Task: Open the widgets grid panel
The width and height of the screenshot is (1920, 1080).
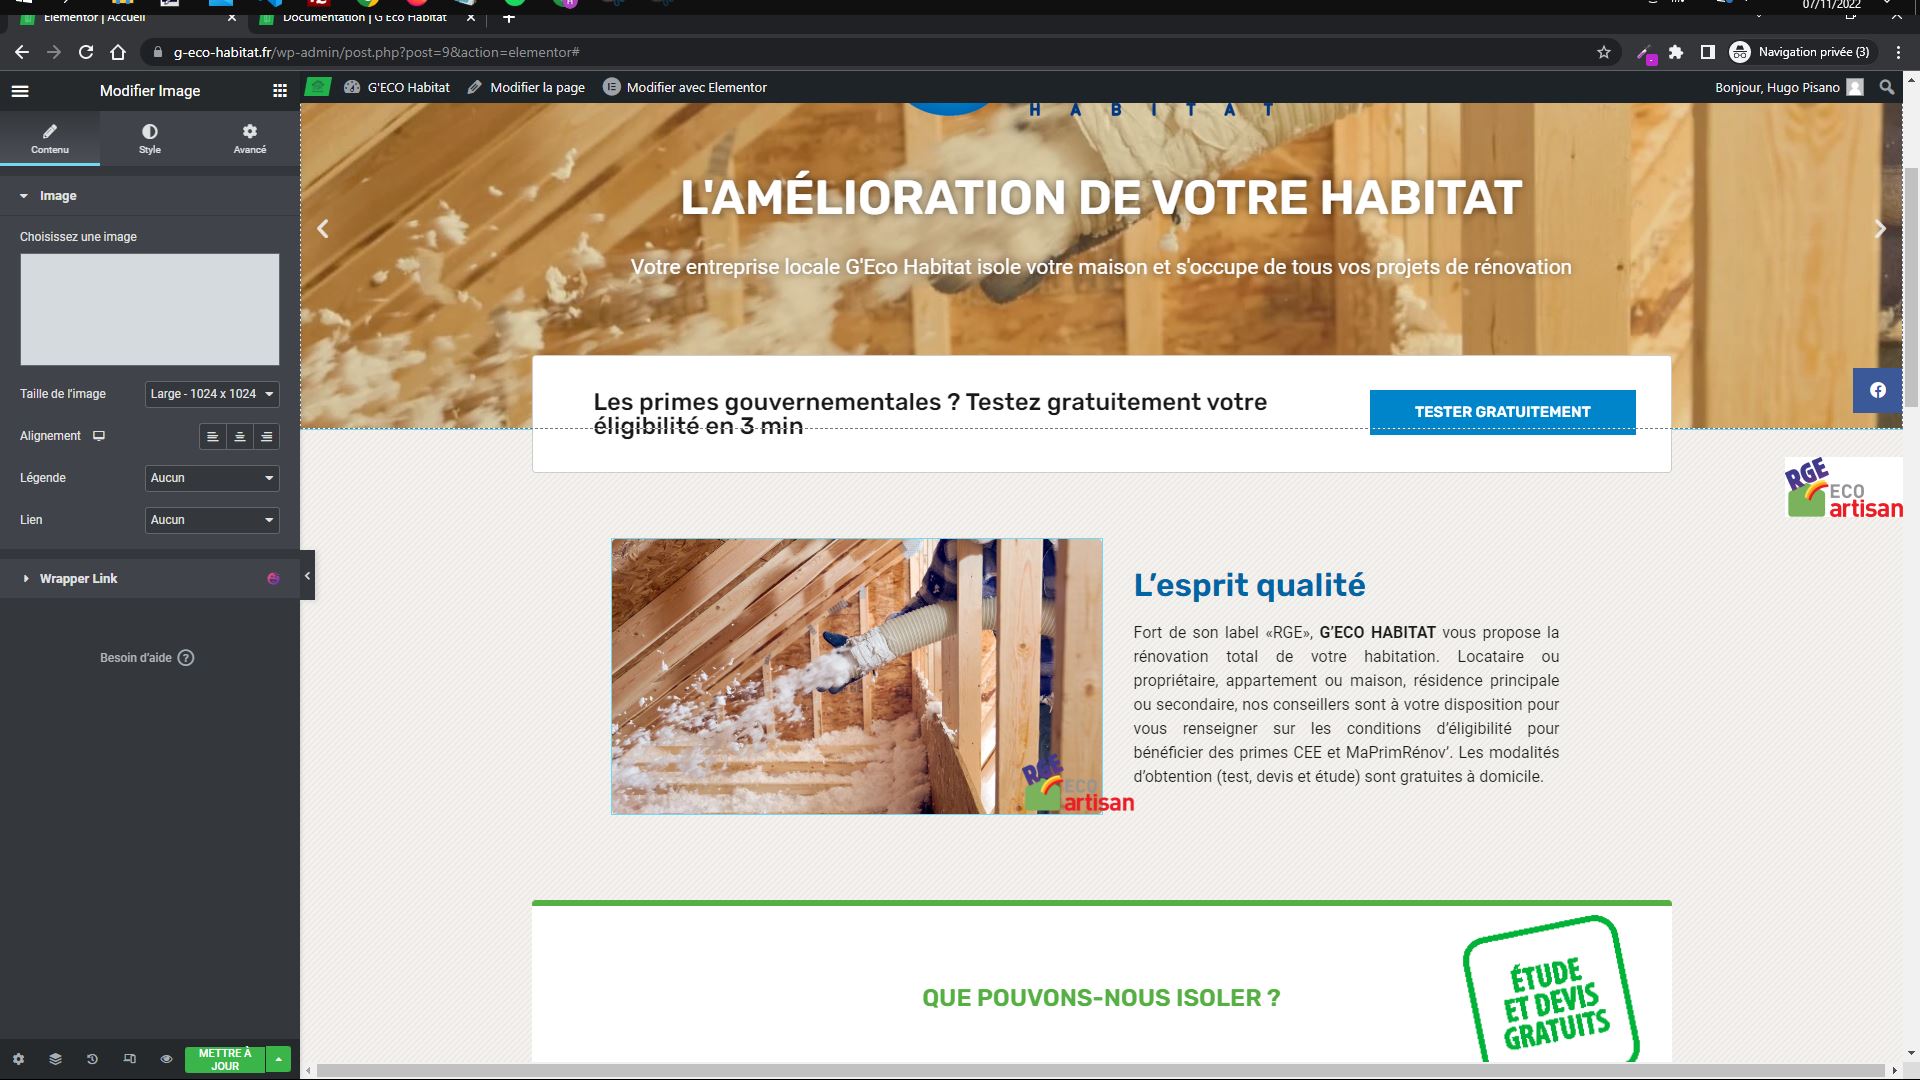Action: 280,91
